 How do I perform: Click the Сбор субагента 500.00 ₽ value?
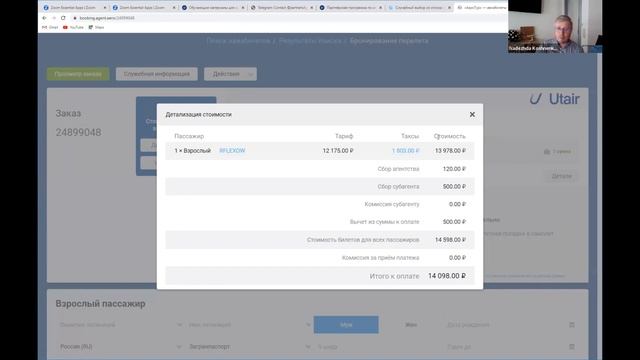pyautogui.click(x=454, y=187)
